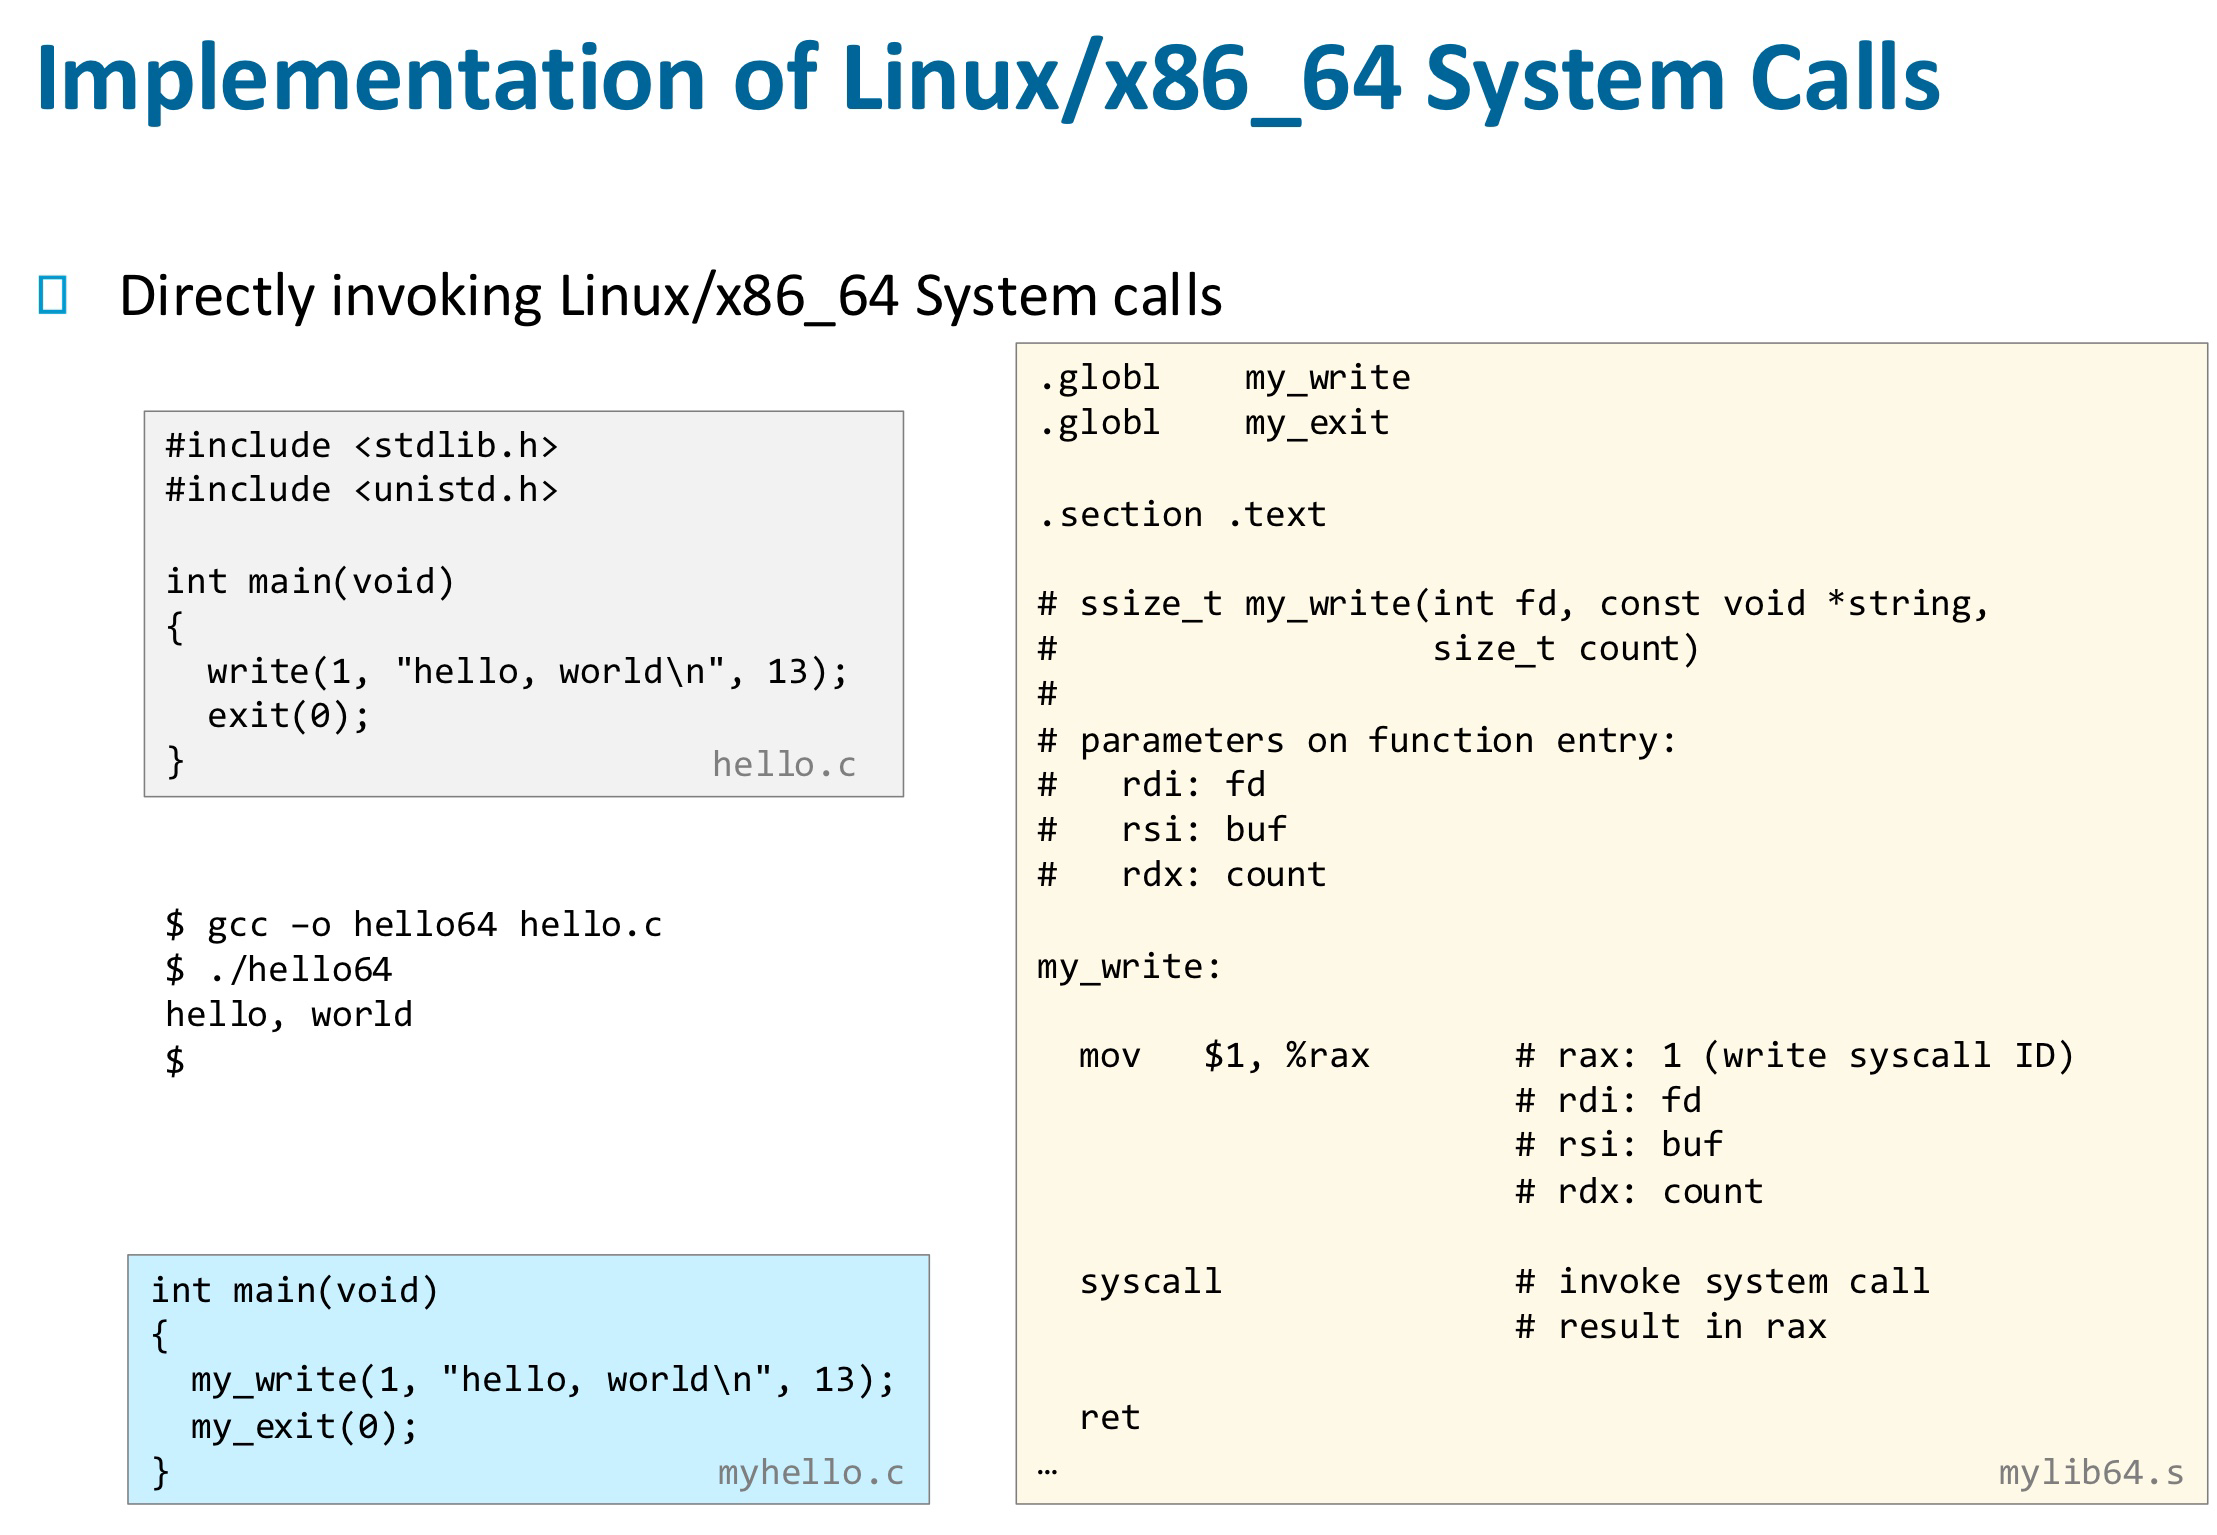The width and height of the screenshot is (2217, 1535).
Task: Click 'write(1, "hello, world\n", 13);' in hello.c
Action: click(527, 672)
